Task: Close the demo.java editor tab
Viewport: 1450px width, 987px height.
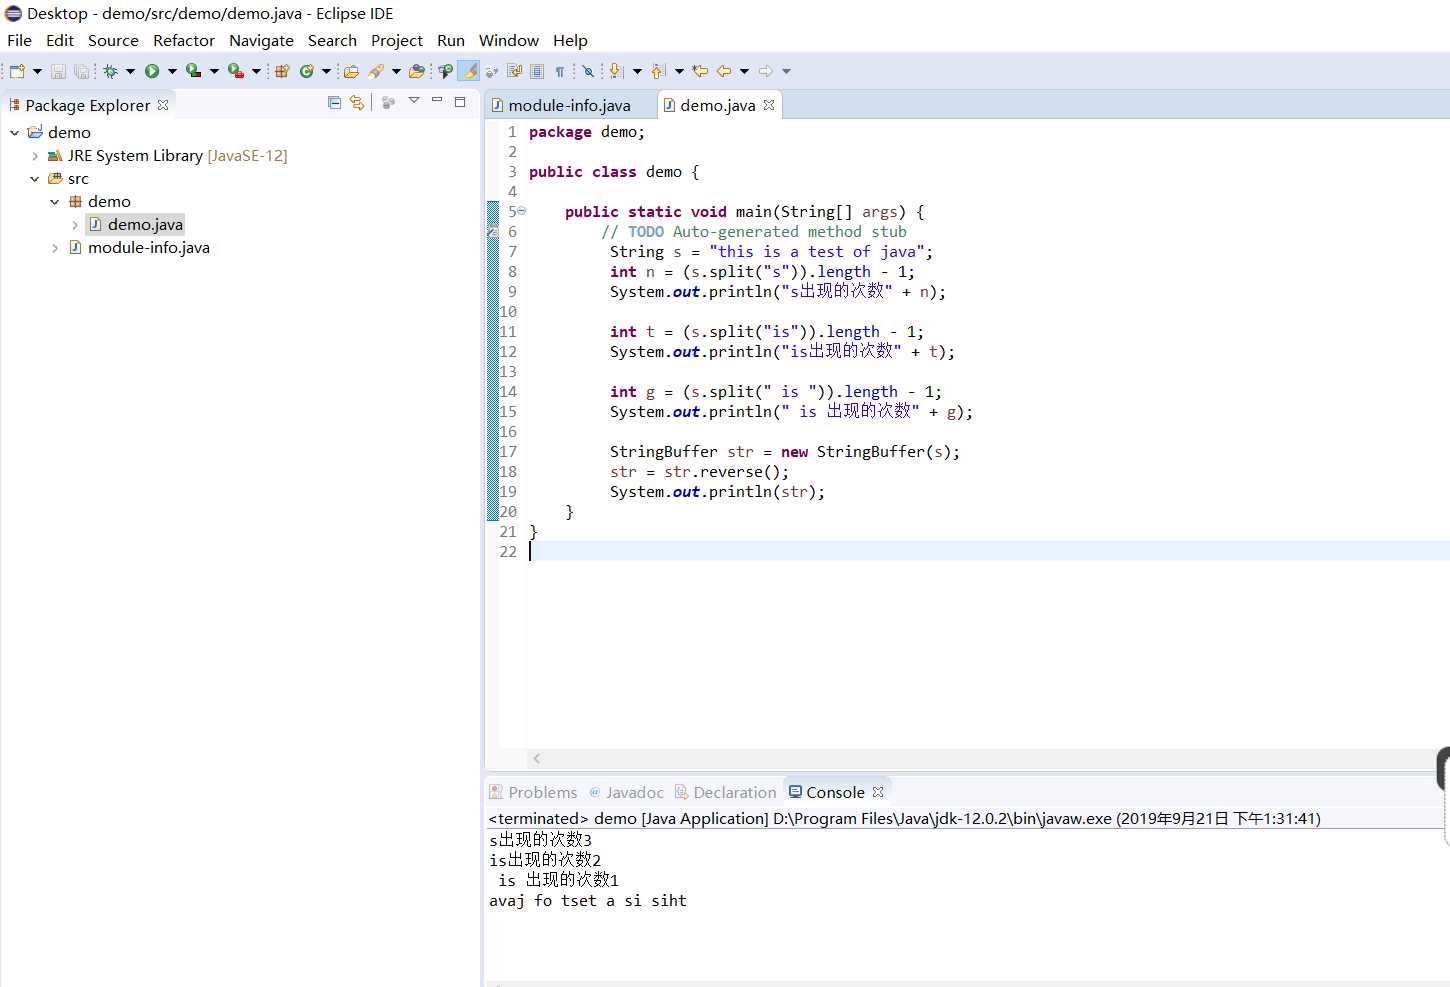Action: (769, 105)
